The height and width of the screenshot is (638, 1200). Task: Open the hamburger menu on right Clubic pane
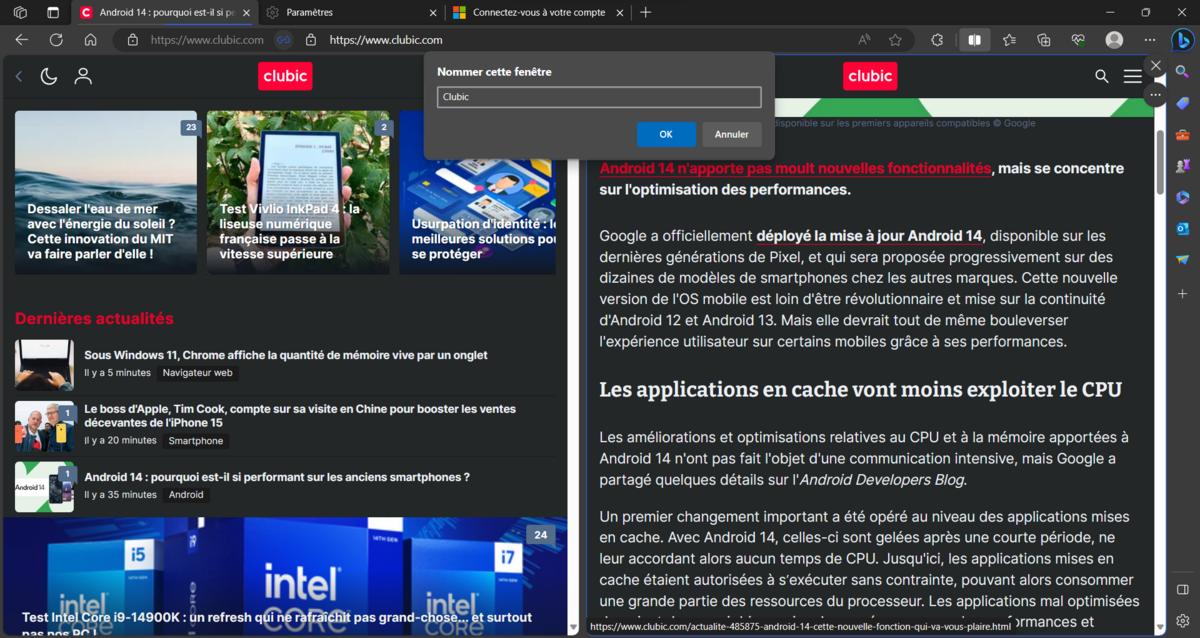pyautogui.click(x=1132, y=76)
